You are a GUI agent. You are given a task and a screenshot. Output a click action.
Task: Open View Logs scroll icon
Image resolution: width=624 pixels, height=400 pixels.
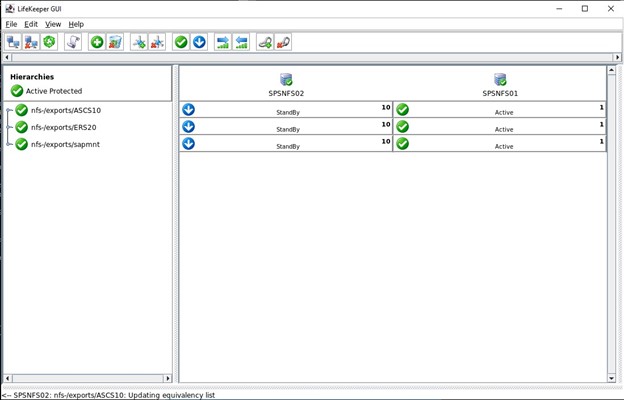tap(73, 42)
